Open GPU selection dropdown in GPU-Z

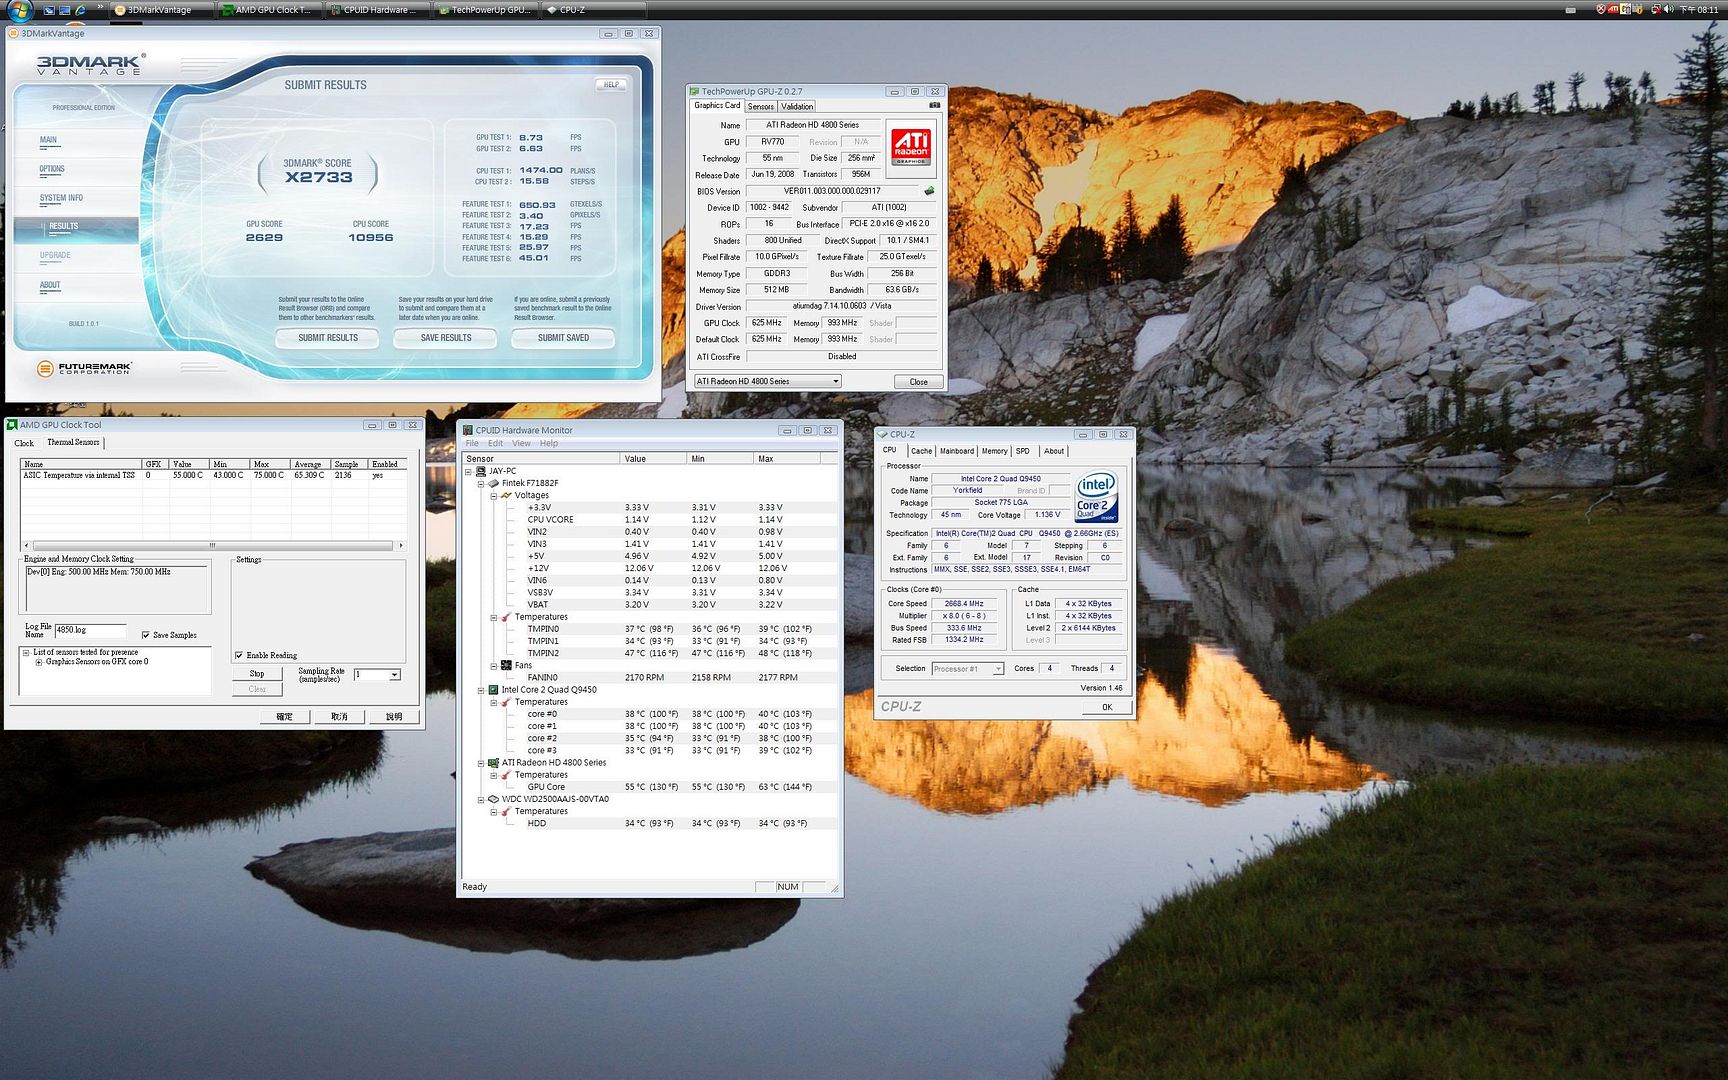[x=836, y=381]
